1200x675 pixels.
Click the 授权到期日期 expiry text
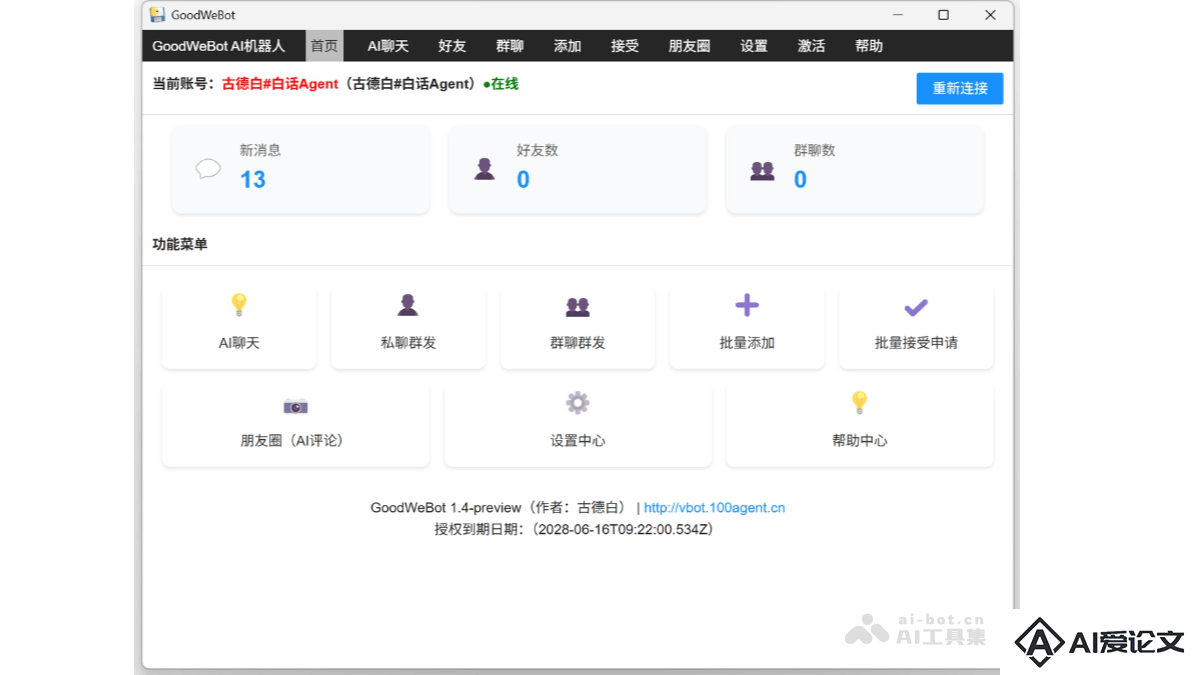574,529
